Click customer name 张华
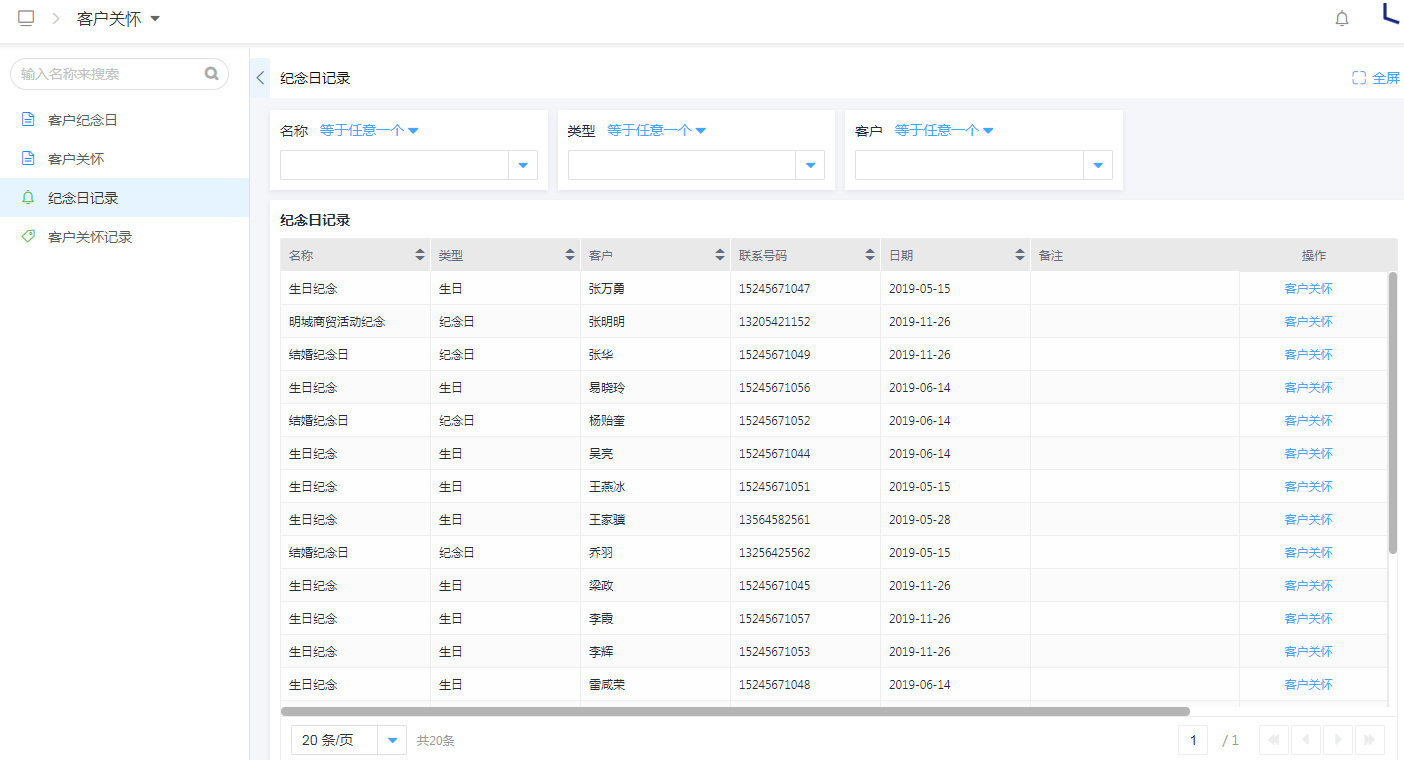Viewport: 1404px width, 760px height. point(601,355)
